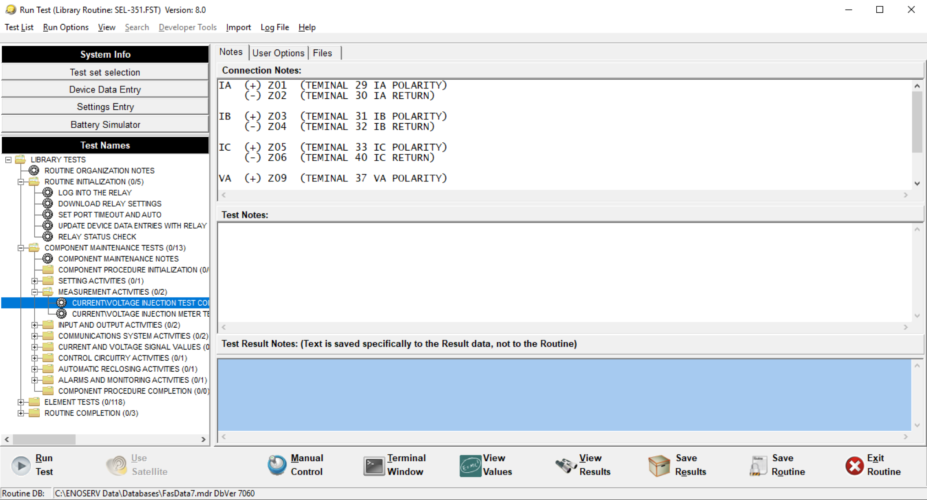Click the Run Test play icon
The width and height of the screenshot is (927, 500).
pos(20,465)
